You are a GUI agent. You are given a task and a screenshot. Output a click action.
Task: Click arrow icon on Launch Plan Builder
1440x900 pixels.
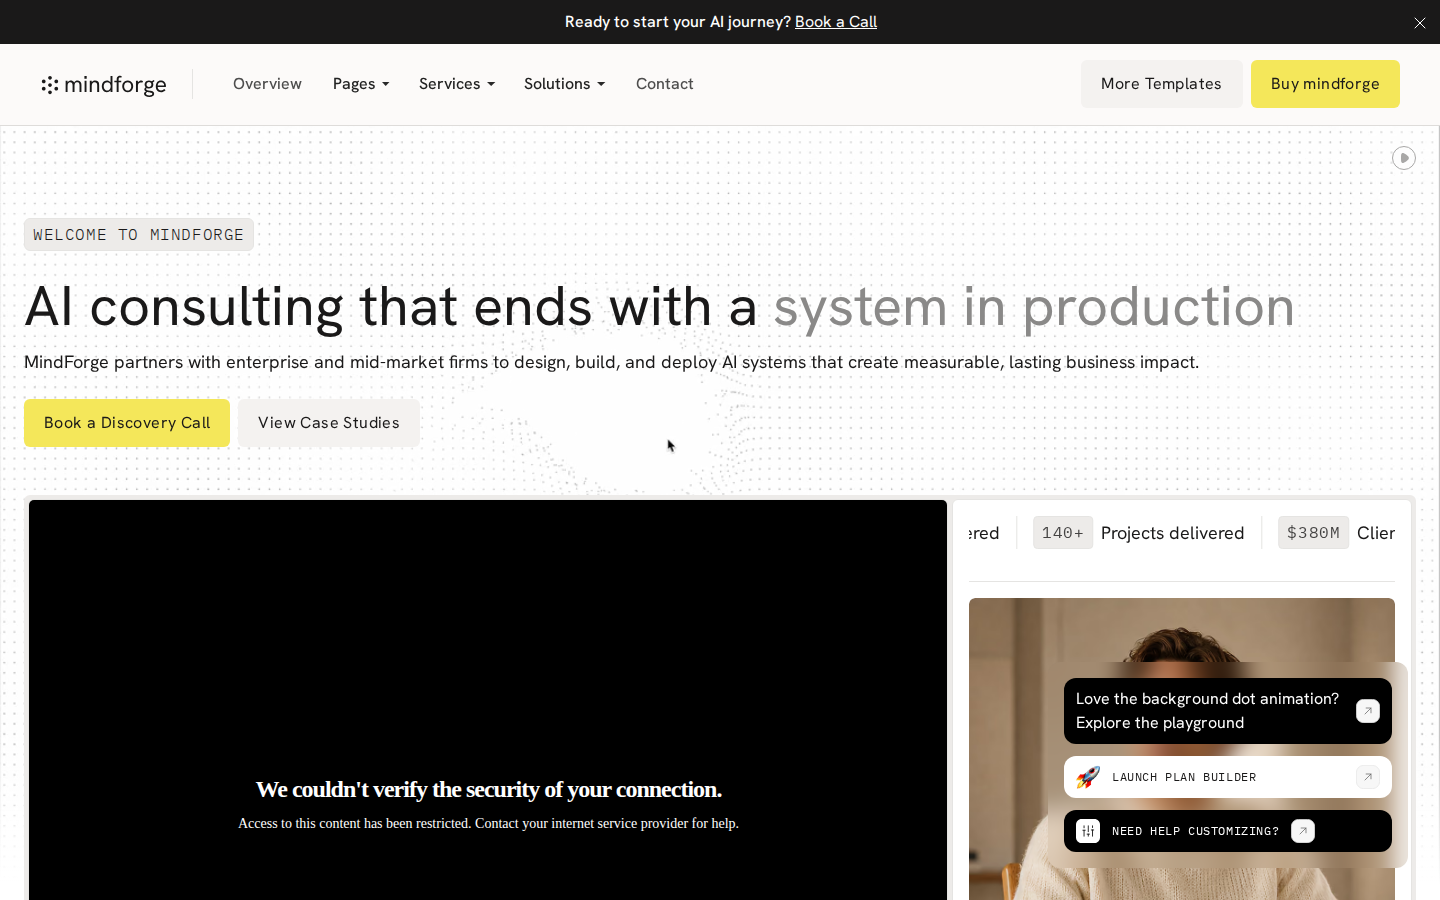coord(1368,777)
